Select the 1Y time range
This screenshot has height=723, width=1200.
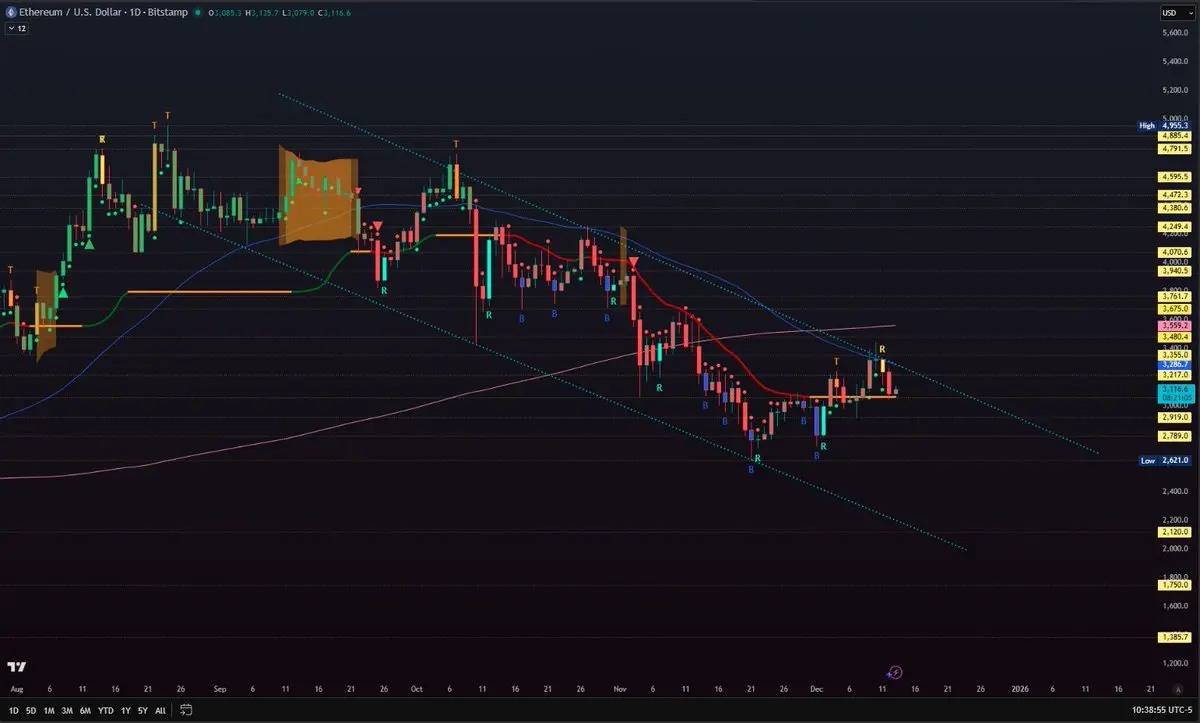[x=125, y=709]
